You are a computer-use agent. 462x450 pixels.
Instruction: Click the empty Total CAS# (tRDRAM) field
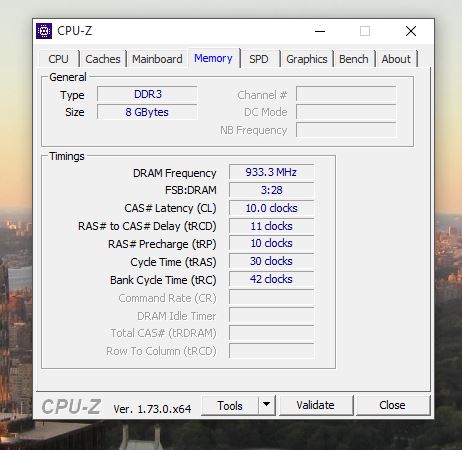pyautogui.click(x=271, y=333)
